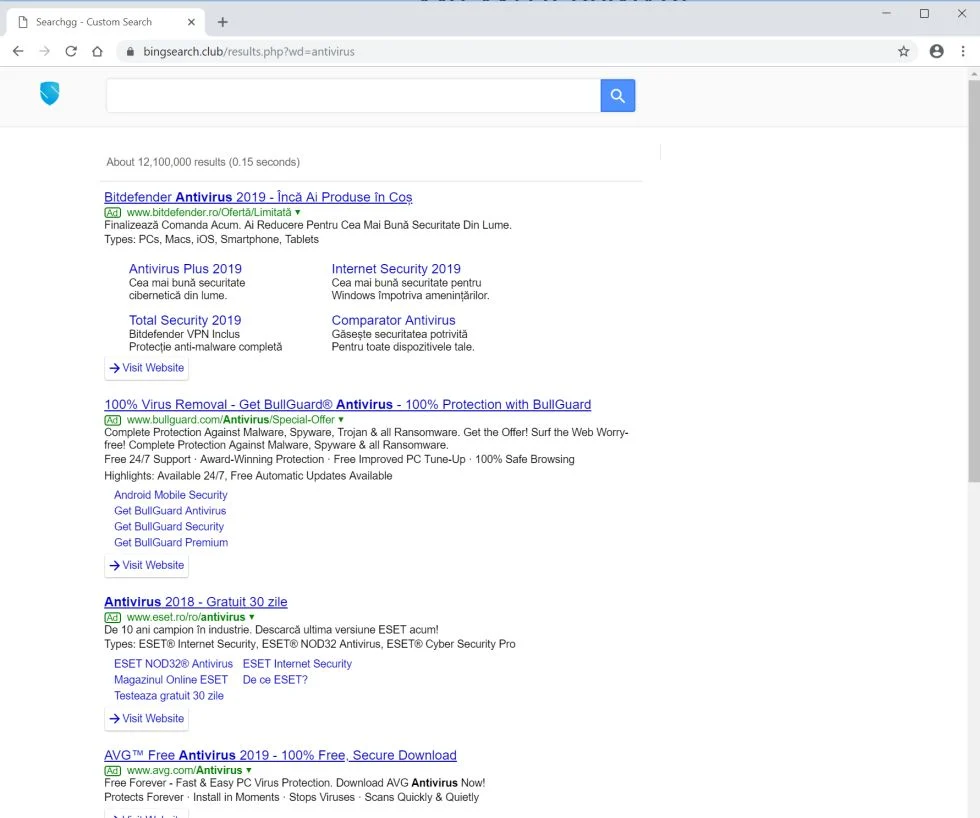The height and width of the screenshot is (818, 980).
Task: Open the Get BullGuard Security link
Action: (x=169, y=526)
